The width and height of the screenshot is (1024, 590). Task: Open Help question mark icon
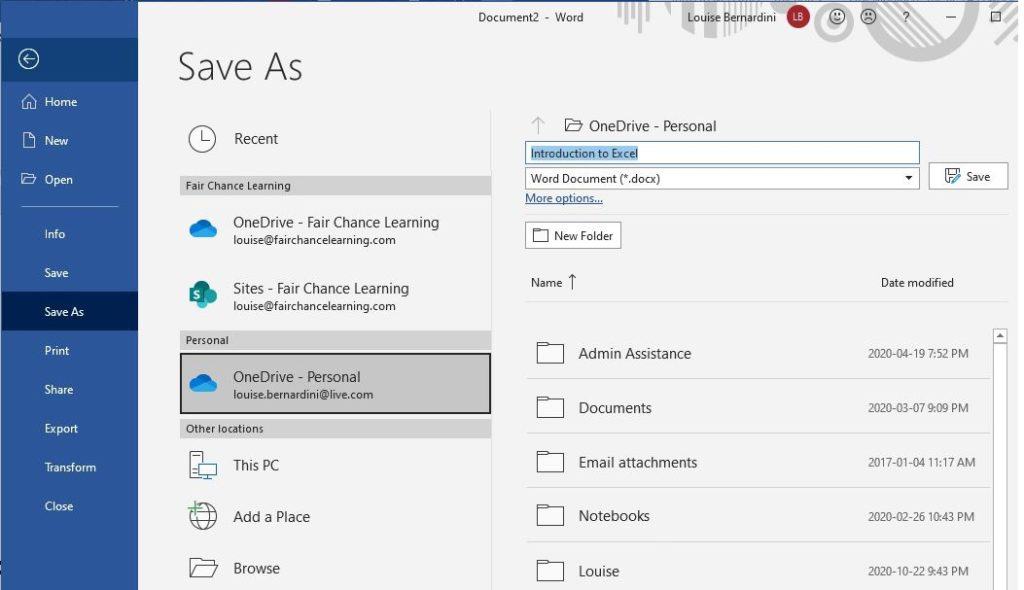point(906,17)
